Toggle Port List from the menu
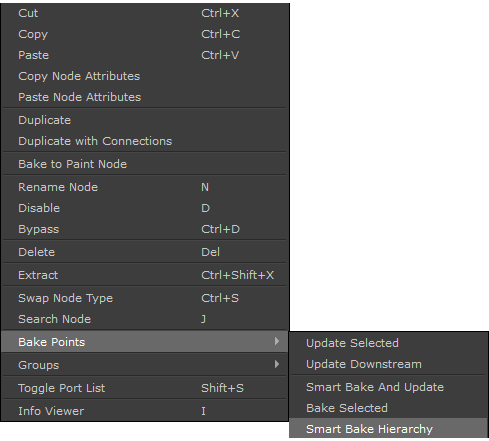 145,388
